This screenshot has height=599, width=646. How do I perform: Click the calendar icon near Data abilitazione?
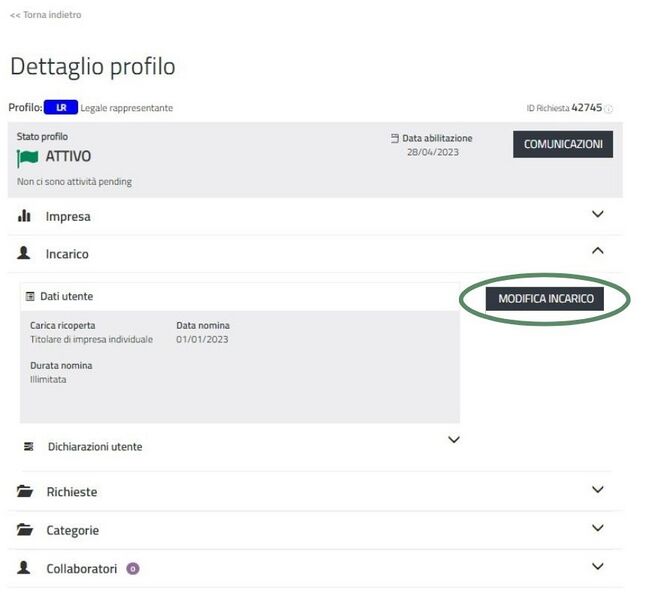click(395, 139)
